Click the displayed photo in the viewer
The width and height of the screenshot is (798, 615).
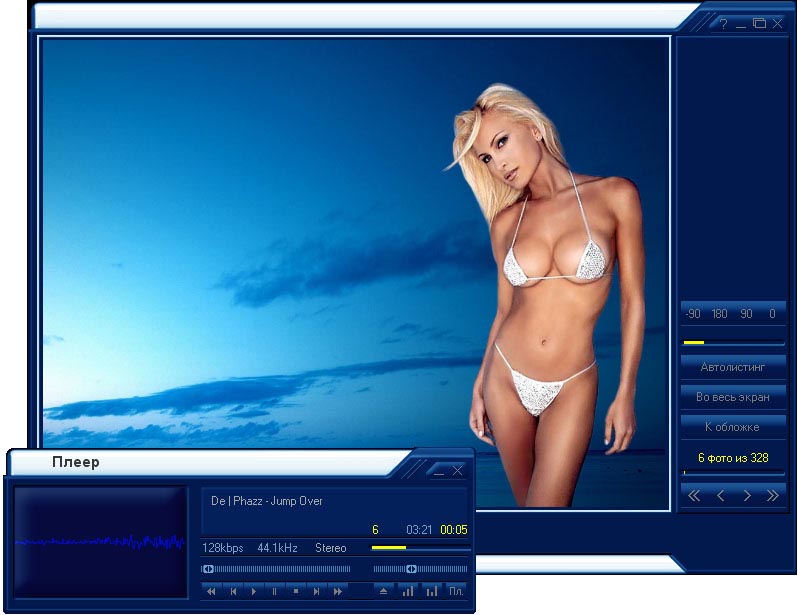[x=356, y=274]
